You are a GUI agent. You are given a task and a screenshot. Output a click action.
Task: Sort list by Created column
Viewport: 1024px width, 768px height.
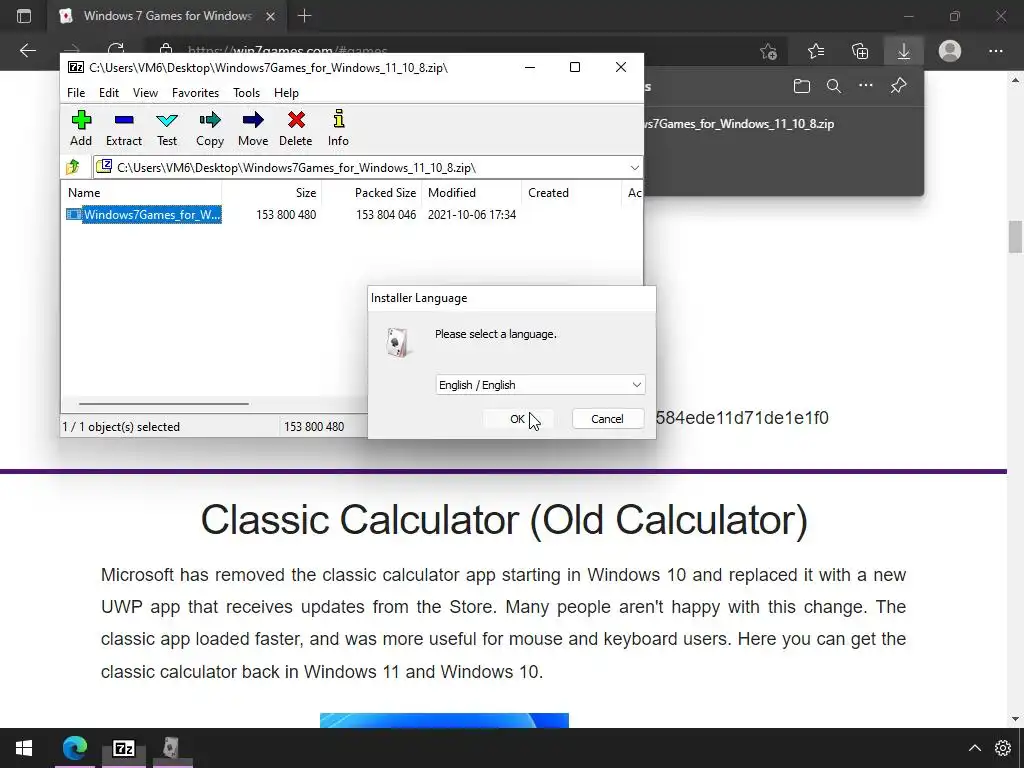pyautogui.click(x=571, y=193)
